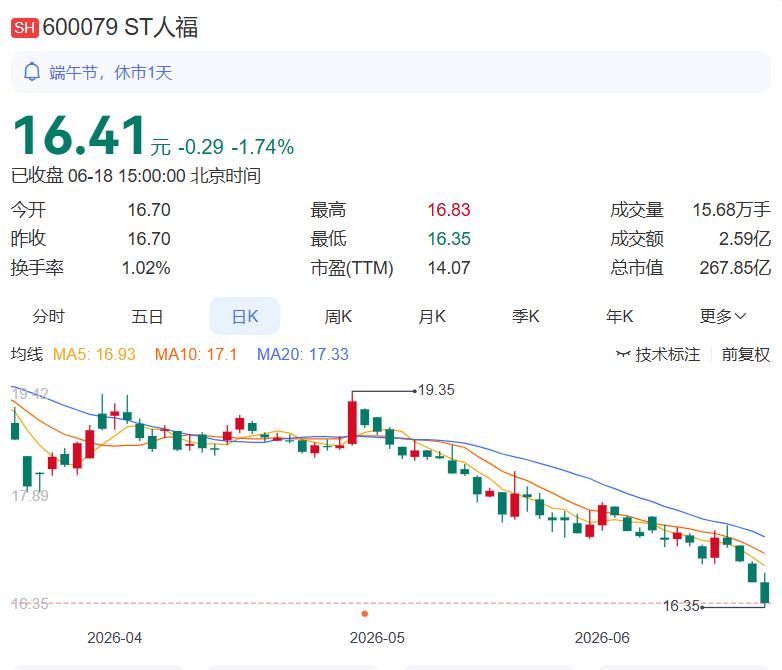Screen dimensions: 782x670
Task: Click the turnover rate 1.02%
Action: tap(146, 268)
